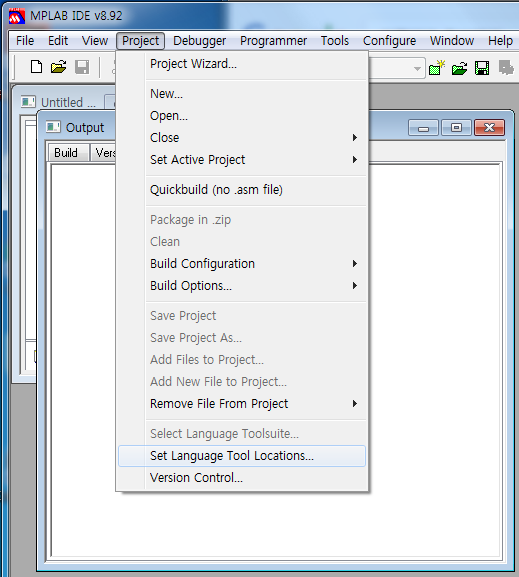This screenshot has width=519, height=577.
Task: Close the Output window
Action: (490, 128)
